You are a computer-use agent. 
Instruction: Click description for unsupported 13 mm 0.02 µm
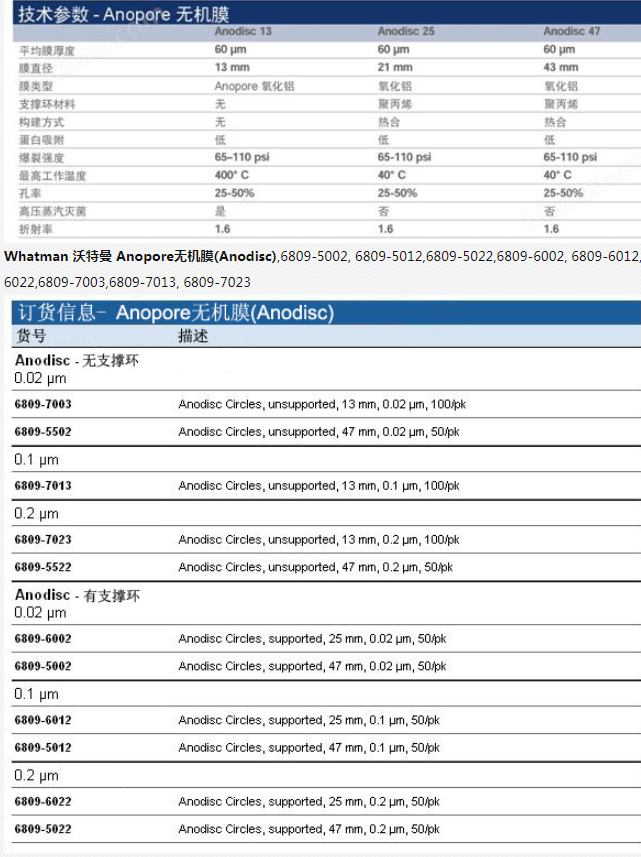(322, 404)
